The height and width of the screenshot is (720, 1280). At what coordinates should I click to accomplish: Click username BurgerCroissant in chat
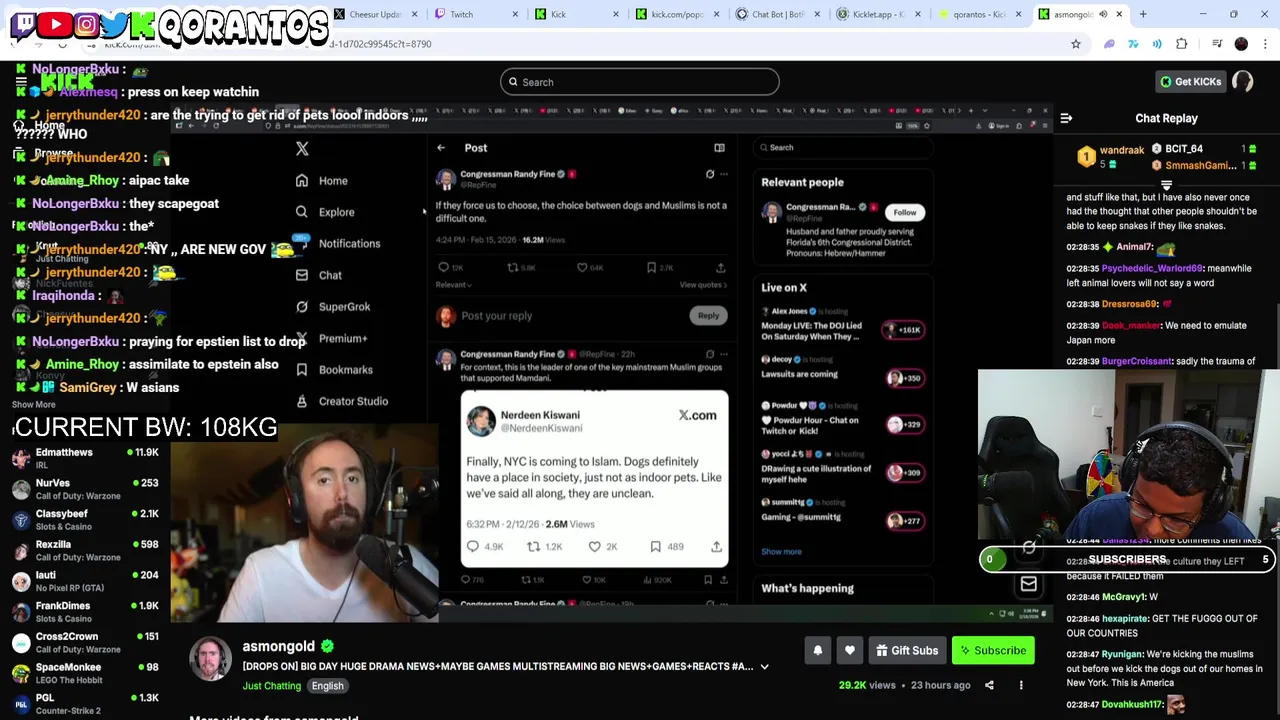(1137, 361)
